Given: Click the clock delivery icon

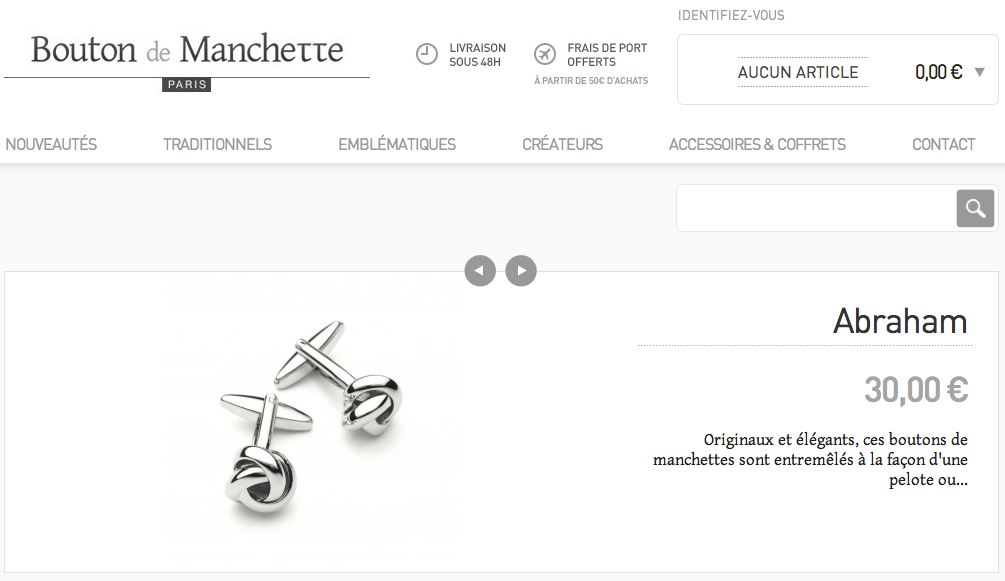Looking at the screenshot, I should pos(427,55).
